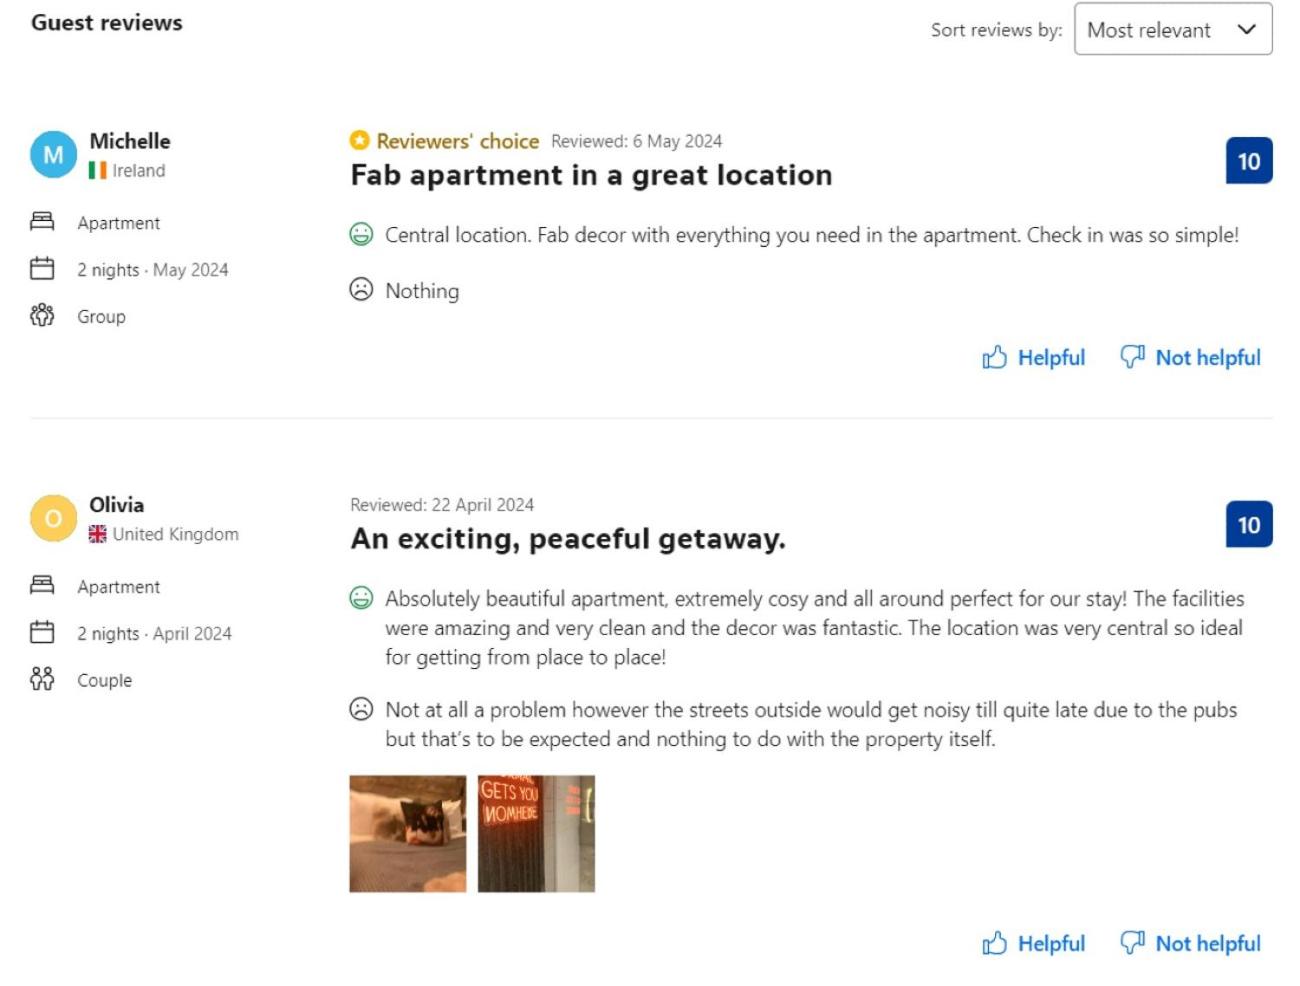The width and height of the screenshot is (1300, 986).
Task: Open the Sort reviews by dropdown
Action: (x=1172, y=29)
